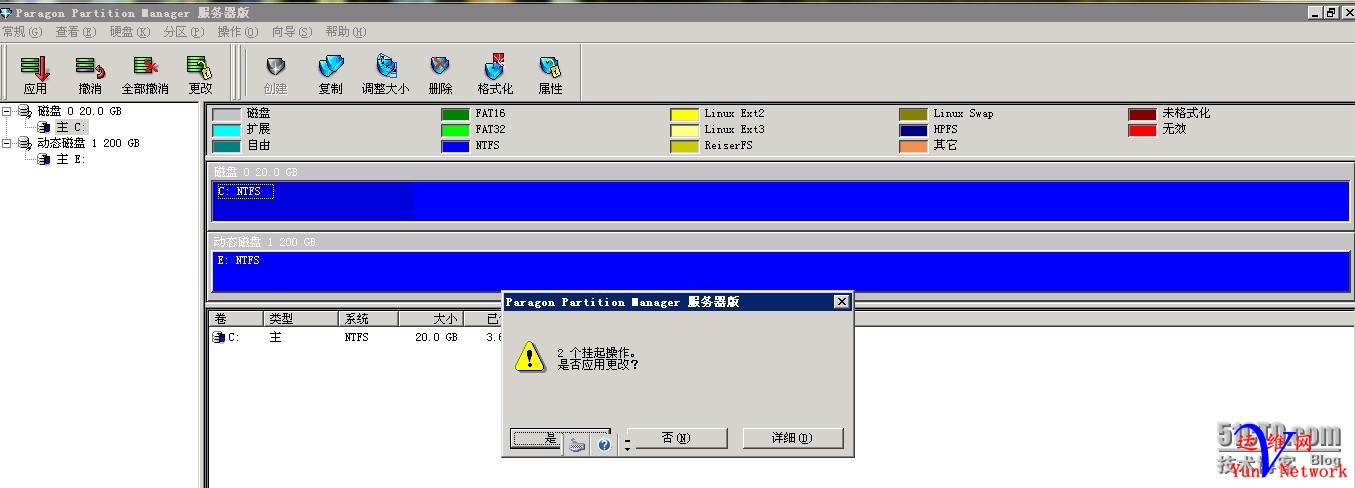The image size is (1355, 488).
Task: Select 主 E: in the disk tree
Action: coord(70,160)
